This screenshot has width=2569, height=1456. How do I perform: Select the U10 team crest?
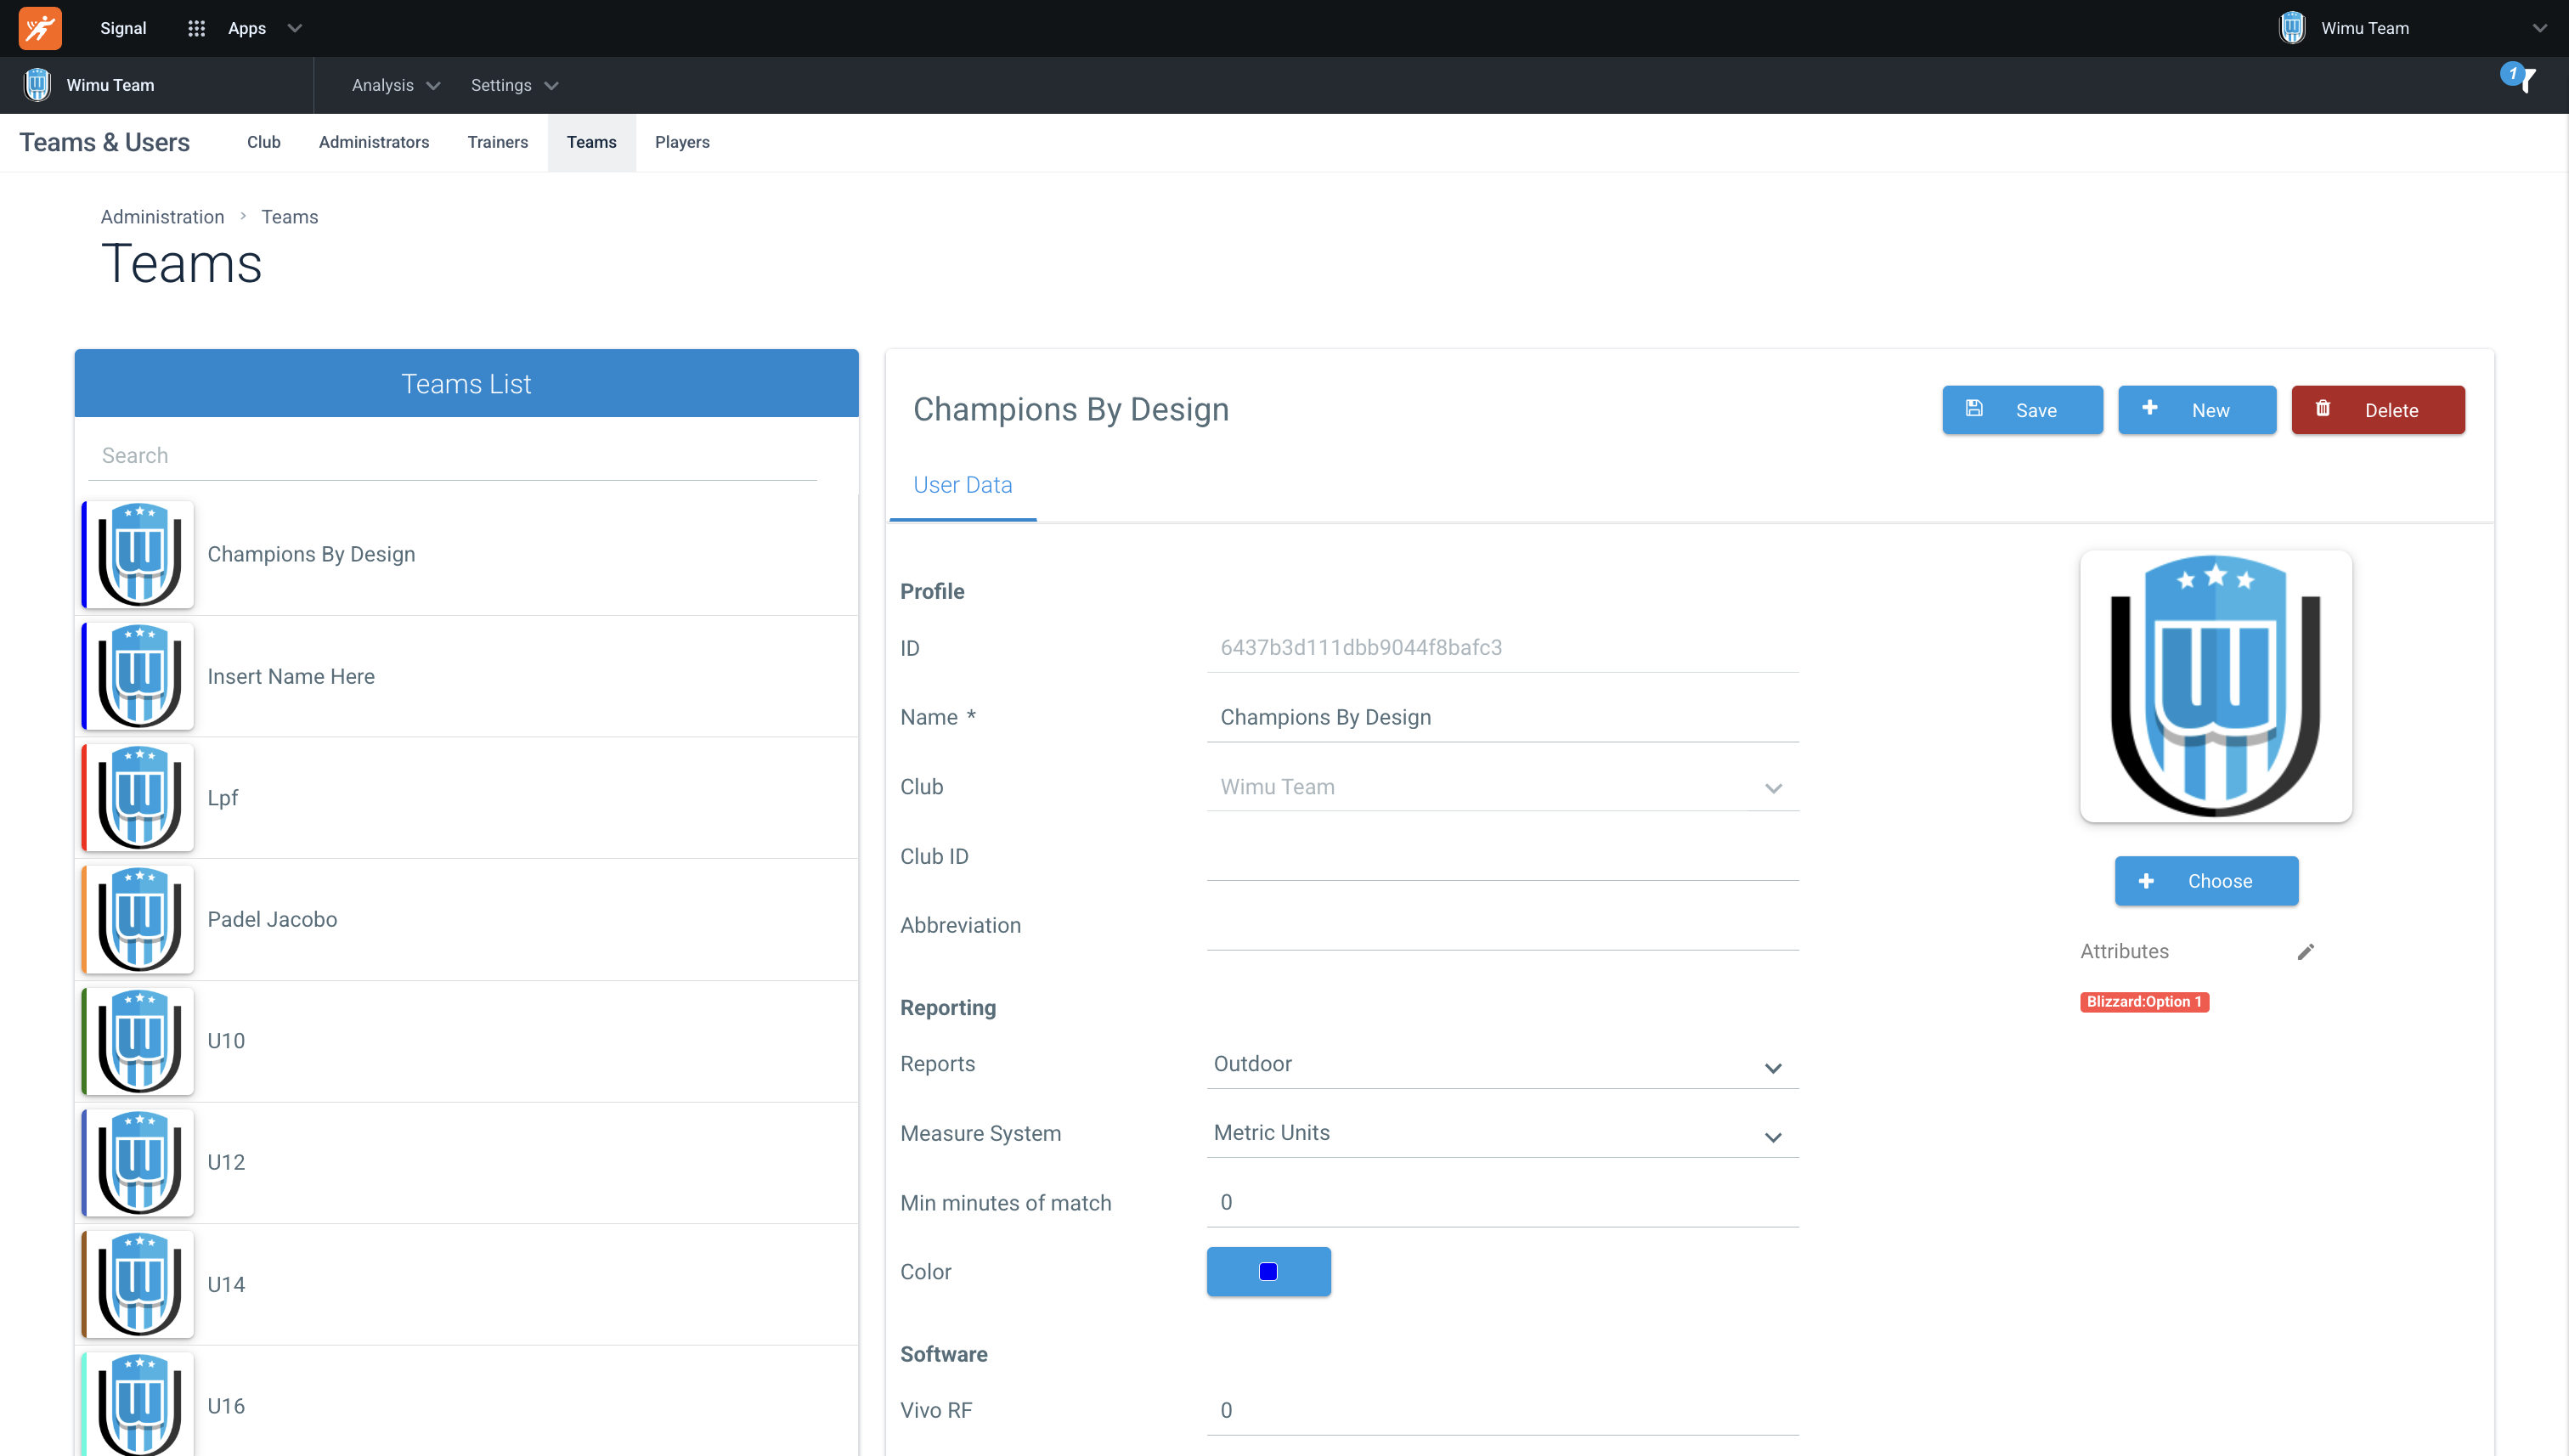pos(139,1041)
